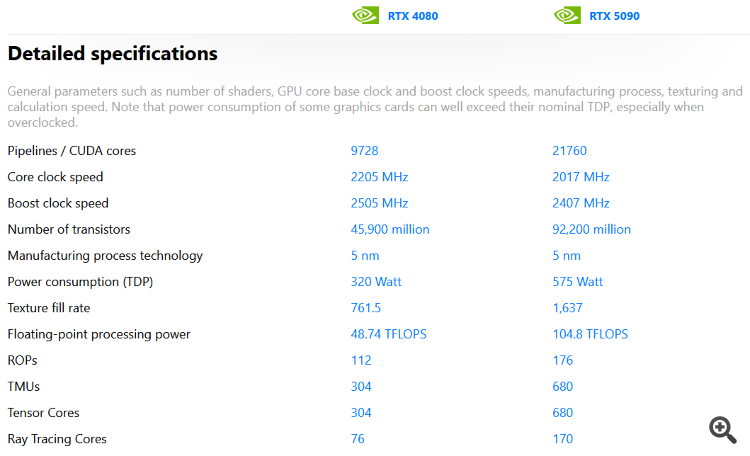This screenshot has height=456, width=750.
Task: Click the 575 Watt TDP value
Action: [577, 282]
